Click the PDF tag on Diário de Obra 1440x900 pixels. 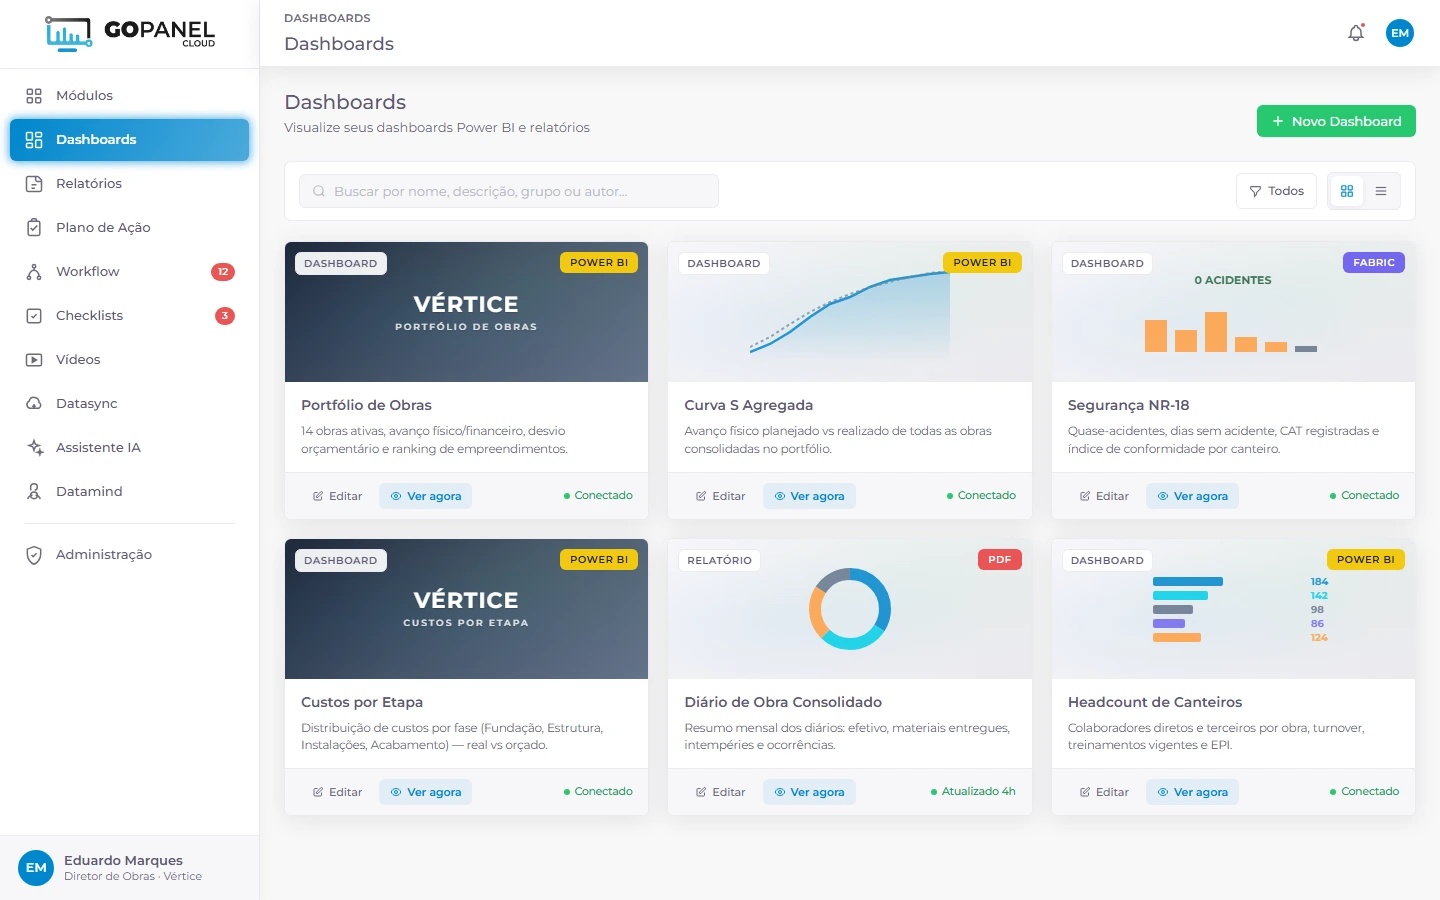click(x=1000, y=560)
